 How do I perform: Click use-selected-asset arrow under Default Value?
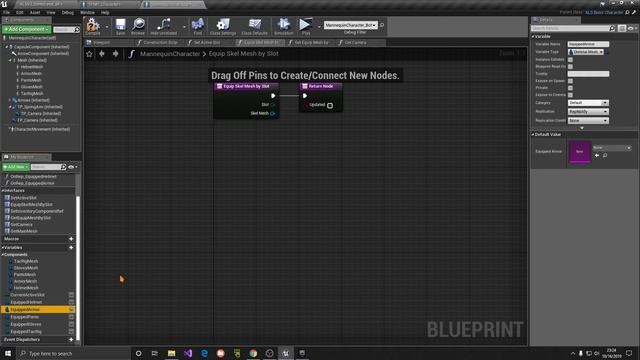597,156
